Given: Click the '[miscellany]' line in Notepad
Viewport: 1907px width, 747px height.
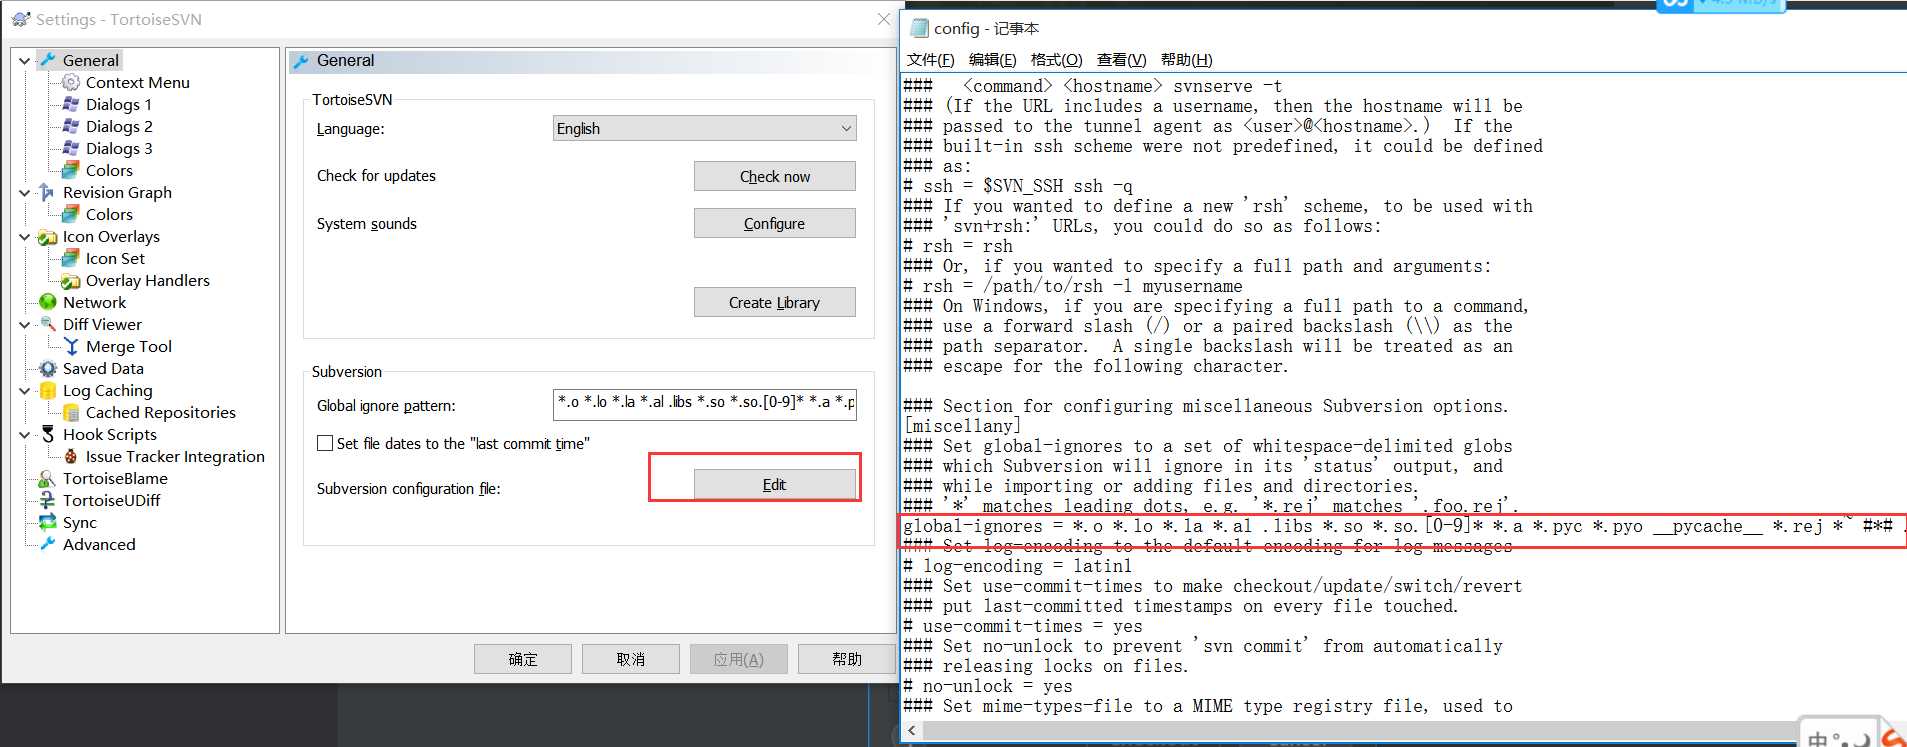Looking at the screenshot, I should tap(962, 426).
